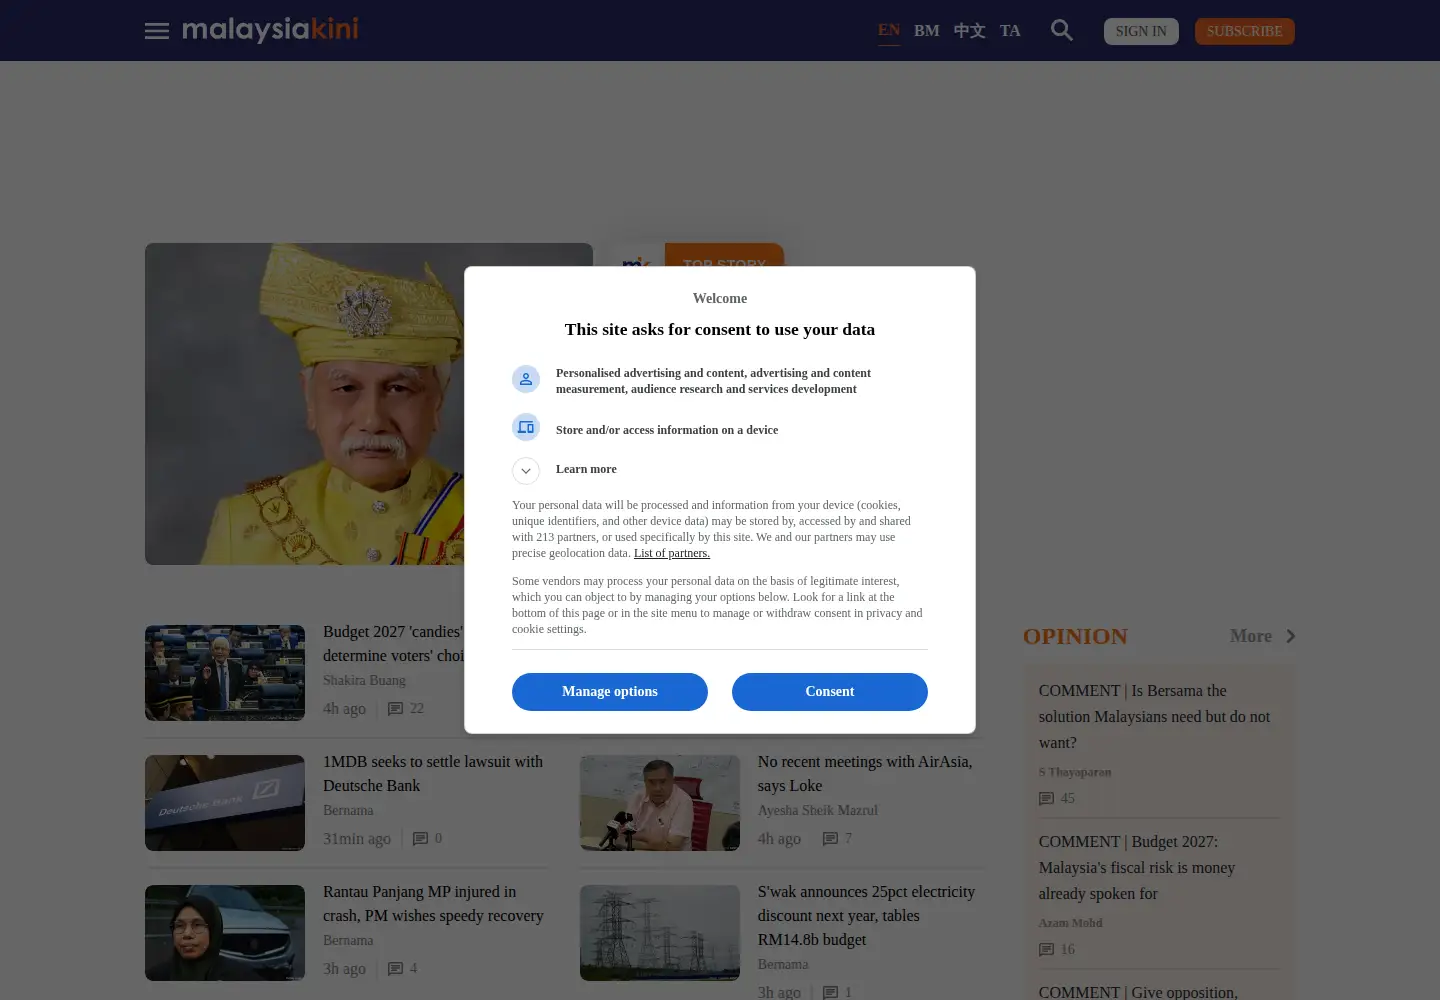
Task: Open the OPINION section heading
Action: (1075, 636)
